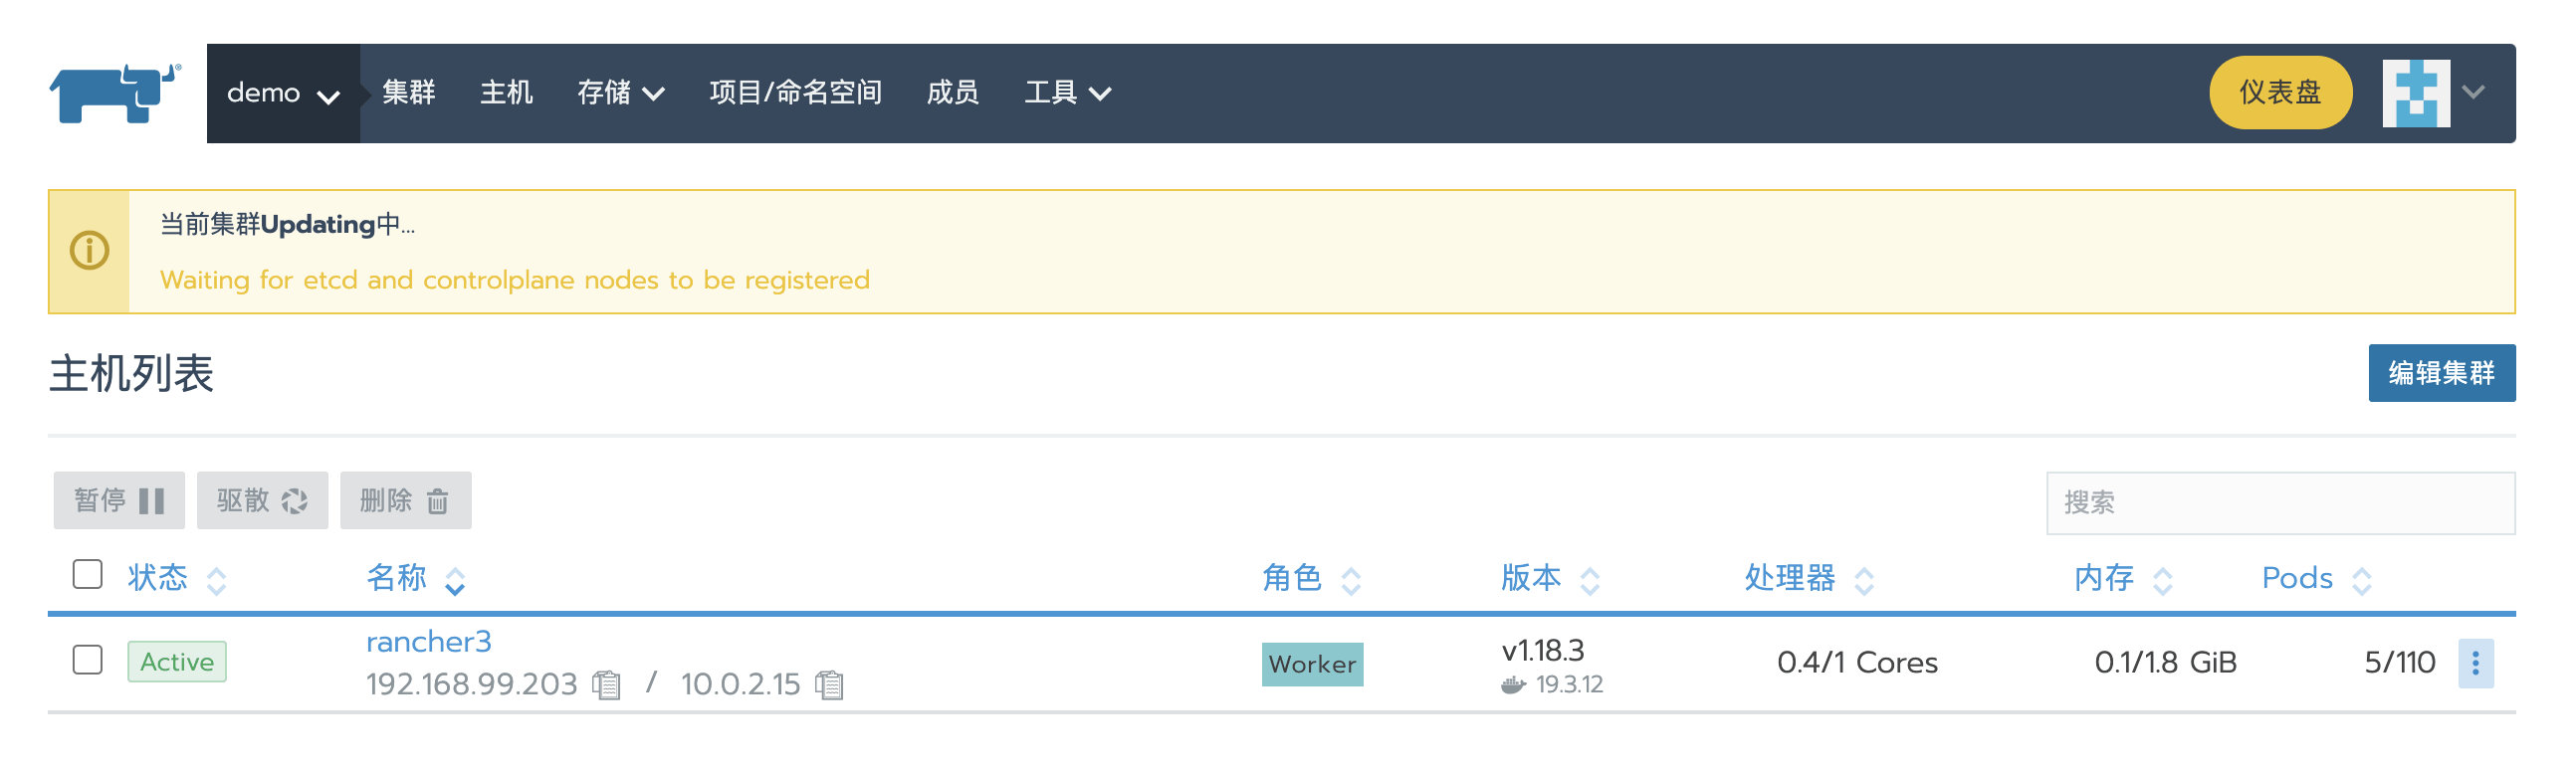Screen dimensions: 2576x772
Task: Go to the 主机 hosts tab
Action: click(506, 94)
